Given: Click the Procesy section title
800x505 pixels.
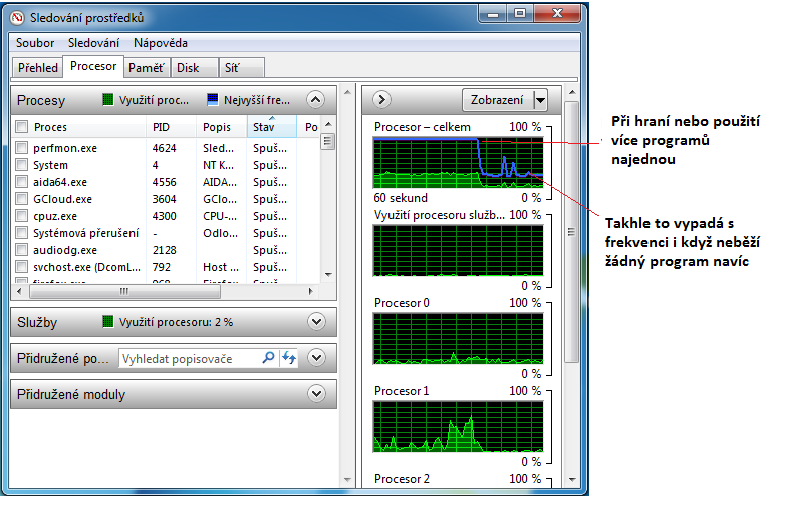Looking at the screenshot, I should (41, 100).
